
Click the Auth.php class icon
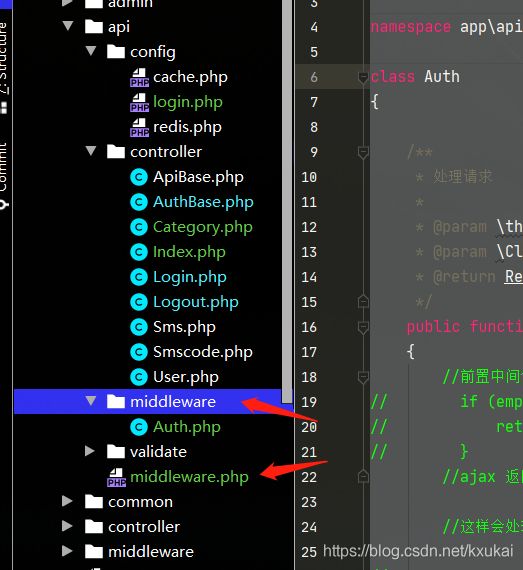pos(139,427)
